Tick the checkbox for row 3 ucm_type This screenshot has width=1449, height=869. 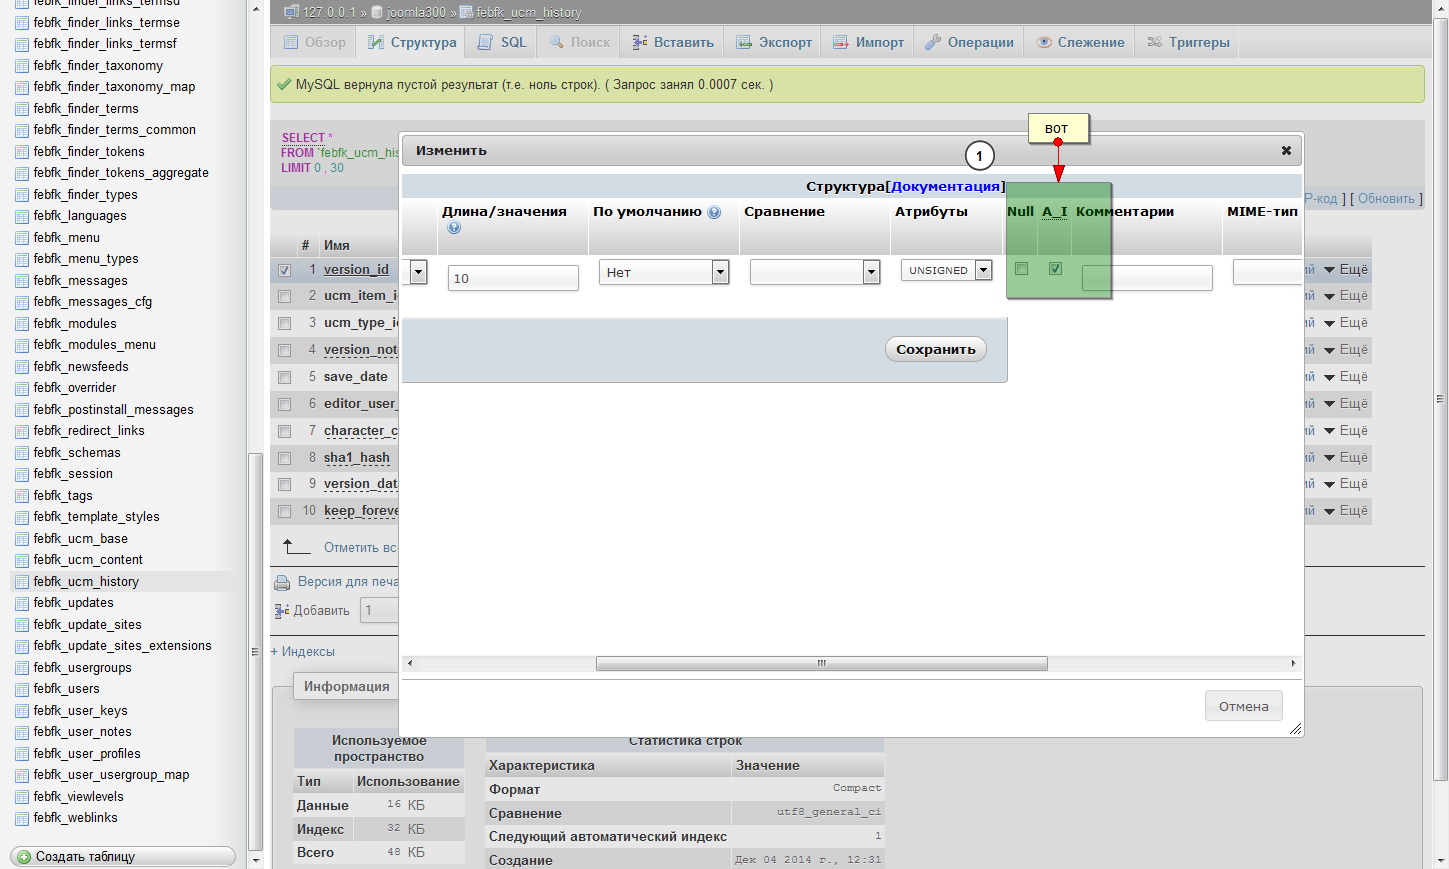tap(285, 324)
